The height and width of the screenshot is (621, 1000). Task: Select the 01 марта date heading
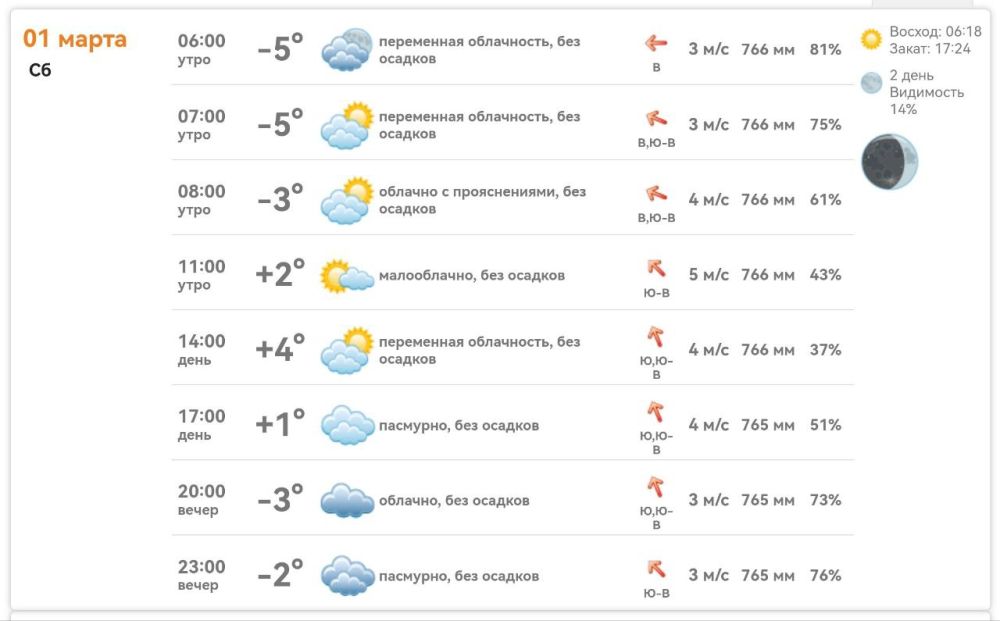click(75, 39)
